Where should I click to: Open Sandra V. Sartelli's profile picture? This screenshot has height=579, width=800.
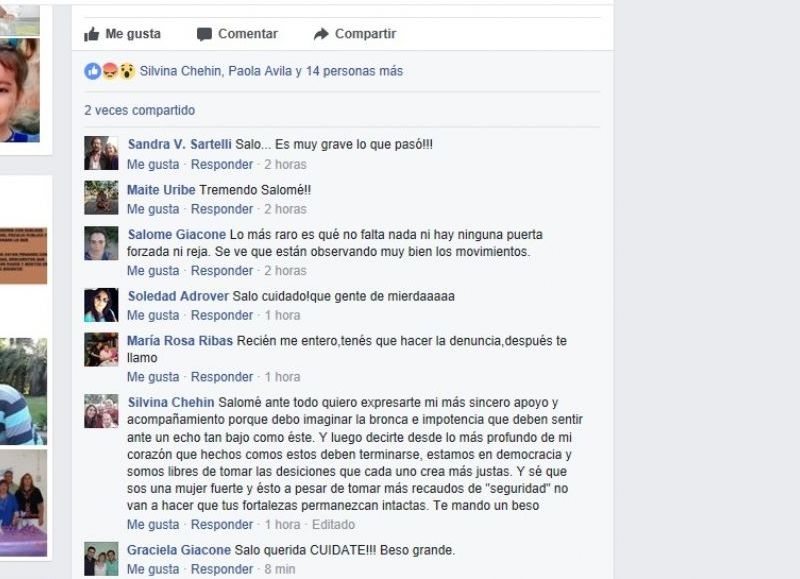pyautogui.click(x=101, y=153)
